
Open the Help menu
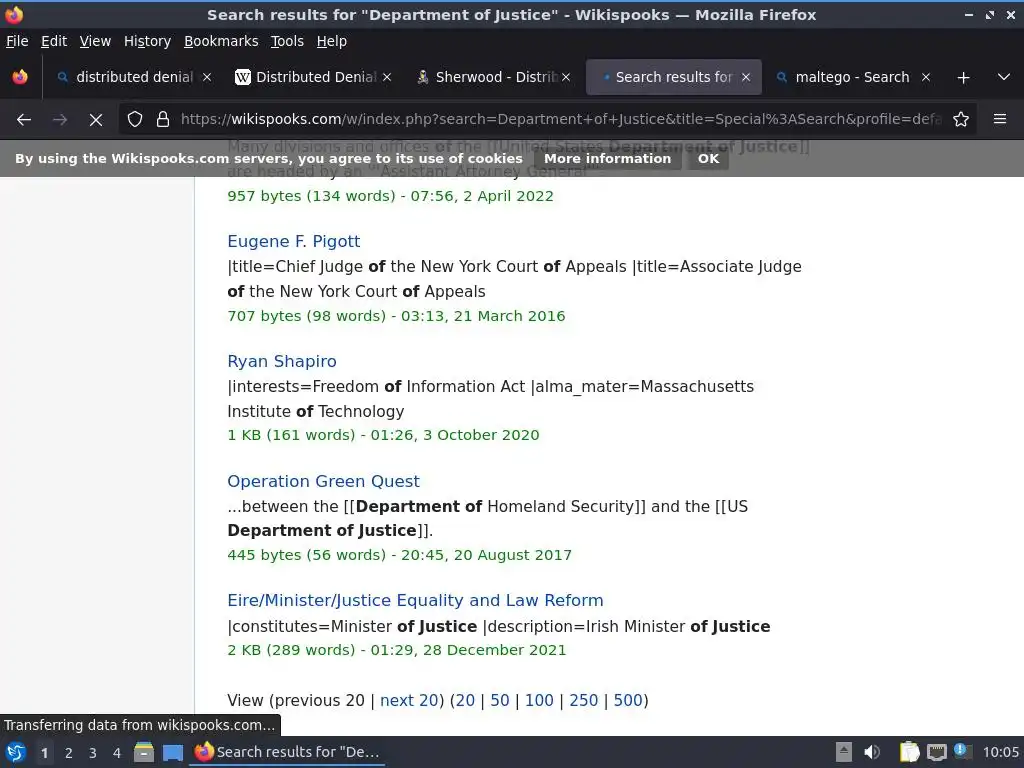(x=331, y=41)
